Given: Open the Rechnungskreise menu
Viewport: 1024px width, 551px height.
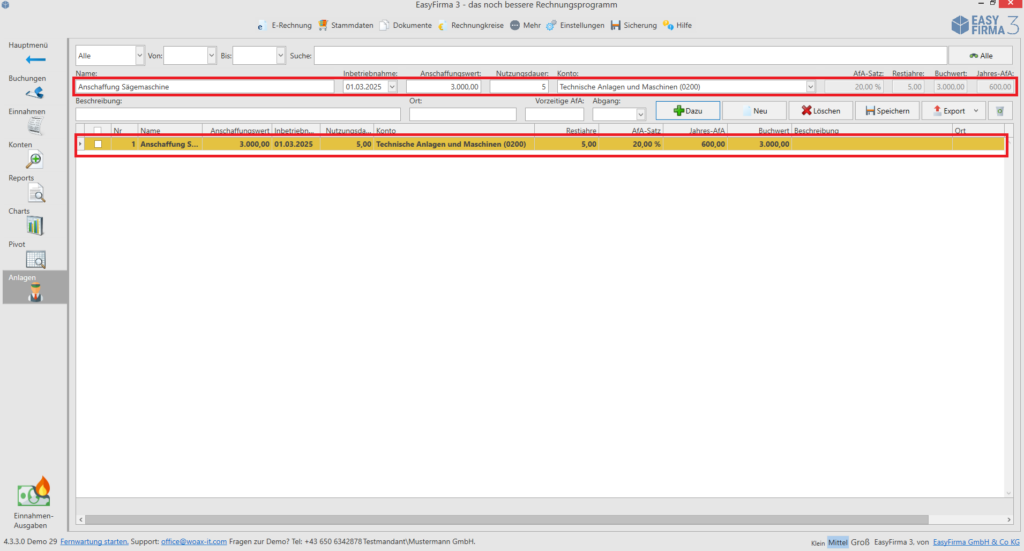Looking at the screenshot, I should (x=477, y=25).
